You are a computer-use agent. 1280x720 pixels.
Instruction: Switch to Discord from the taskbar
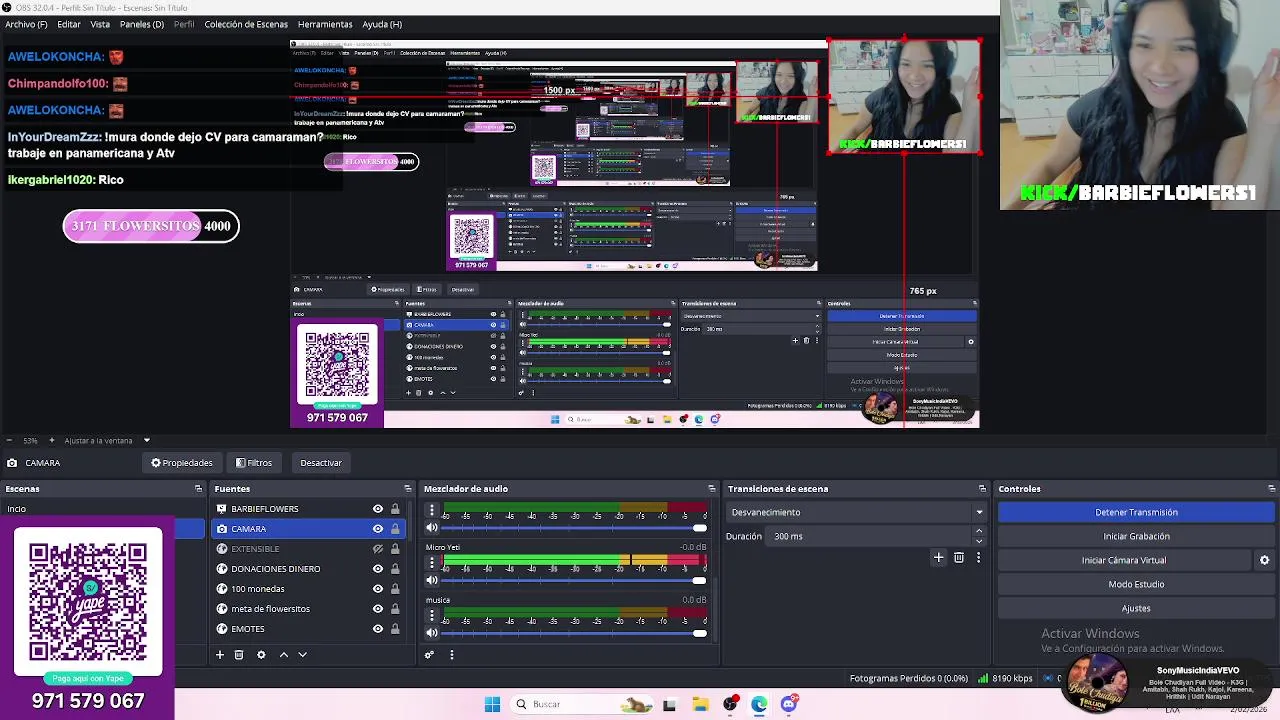tap(789, 705)
